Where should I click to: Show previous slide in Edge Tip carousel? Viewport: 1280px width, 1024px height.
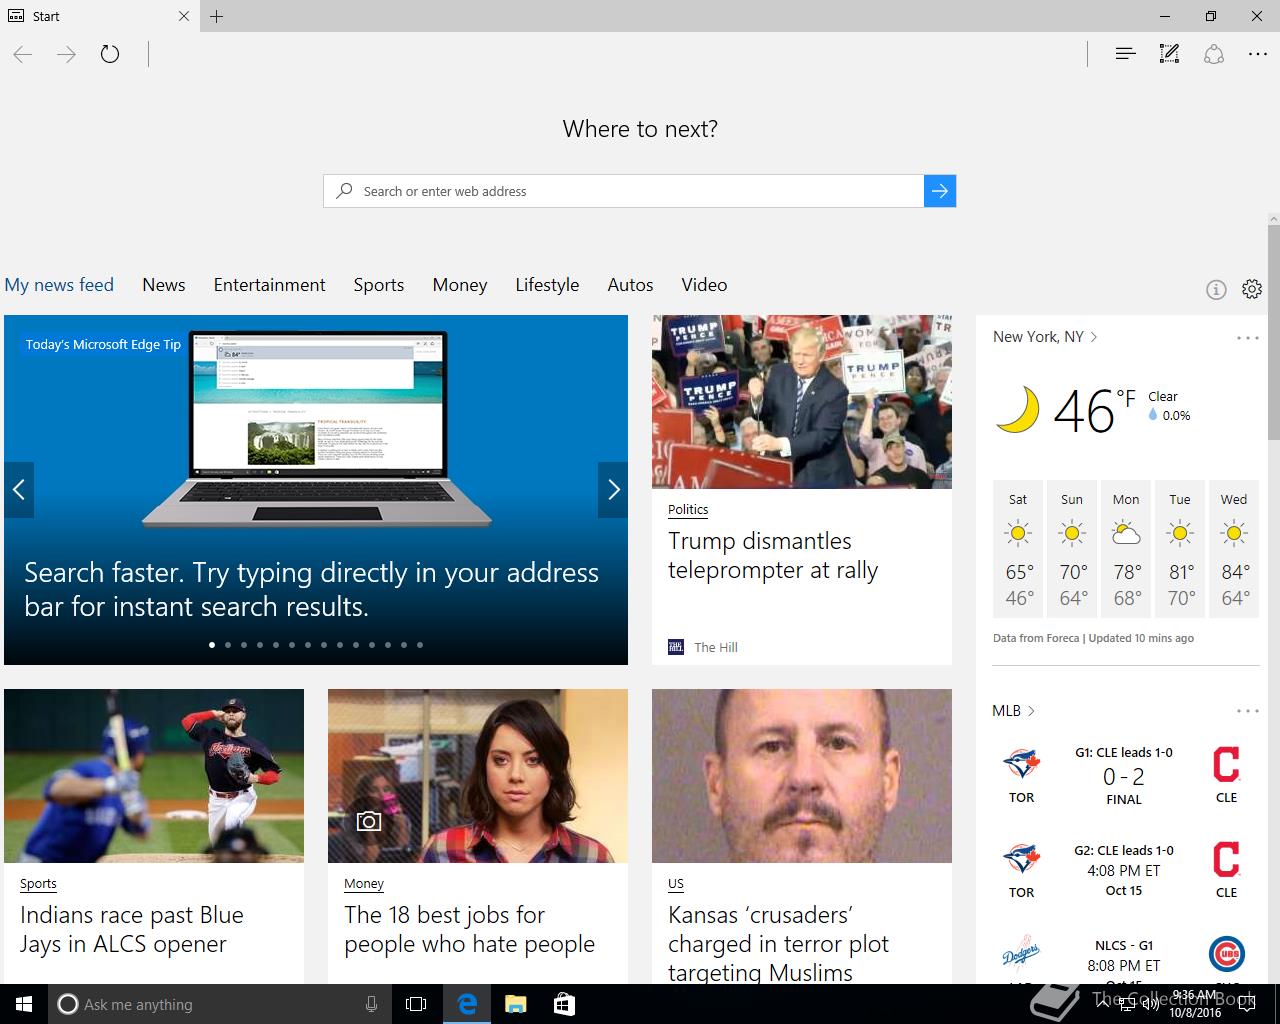[19, 489]
